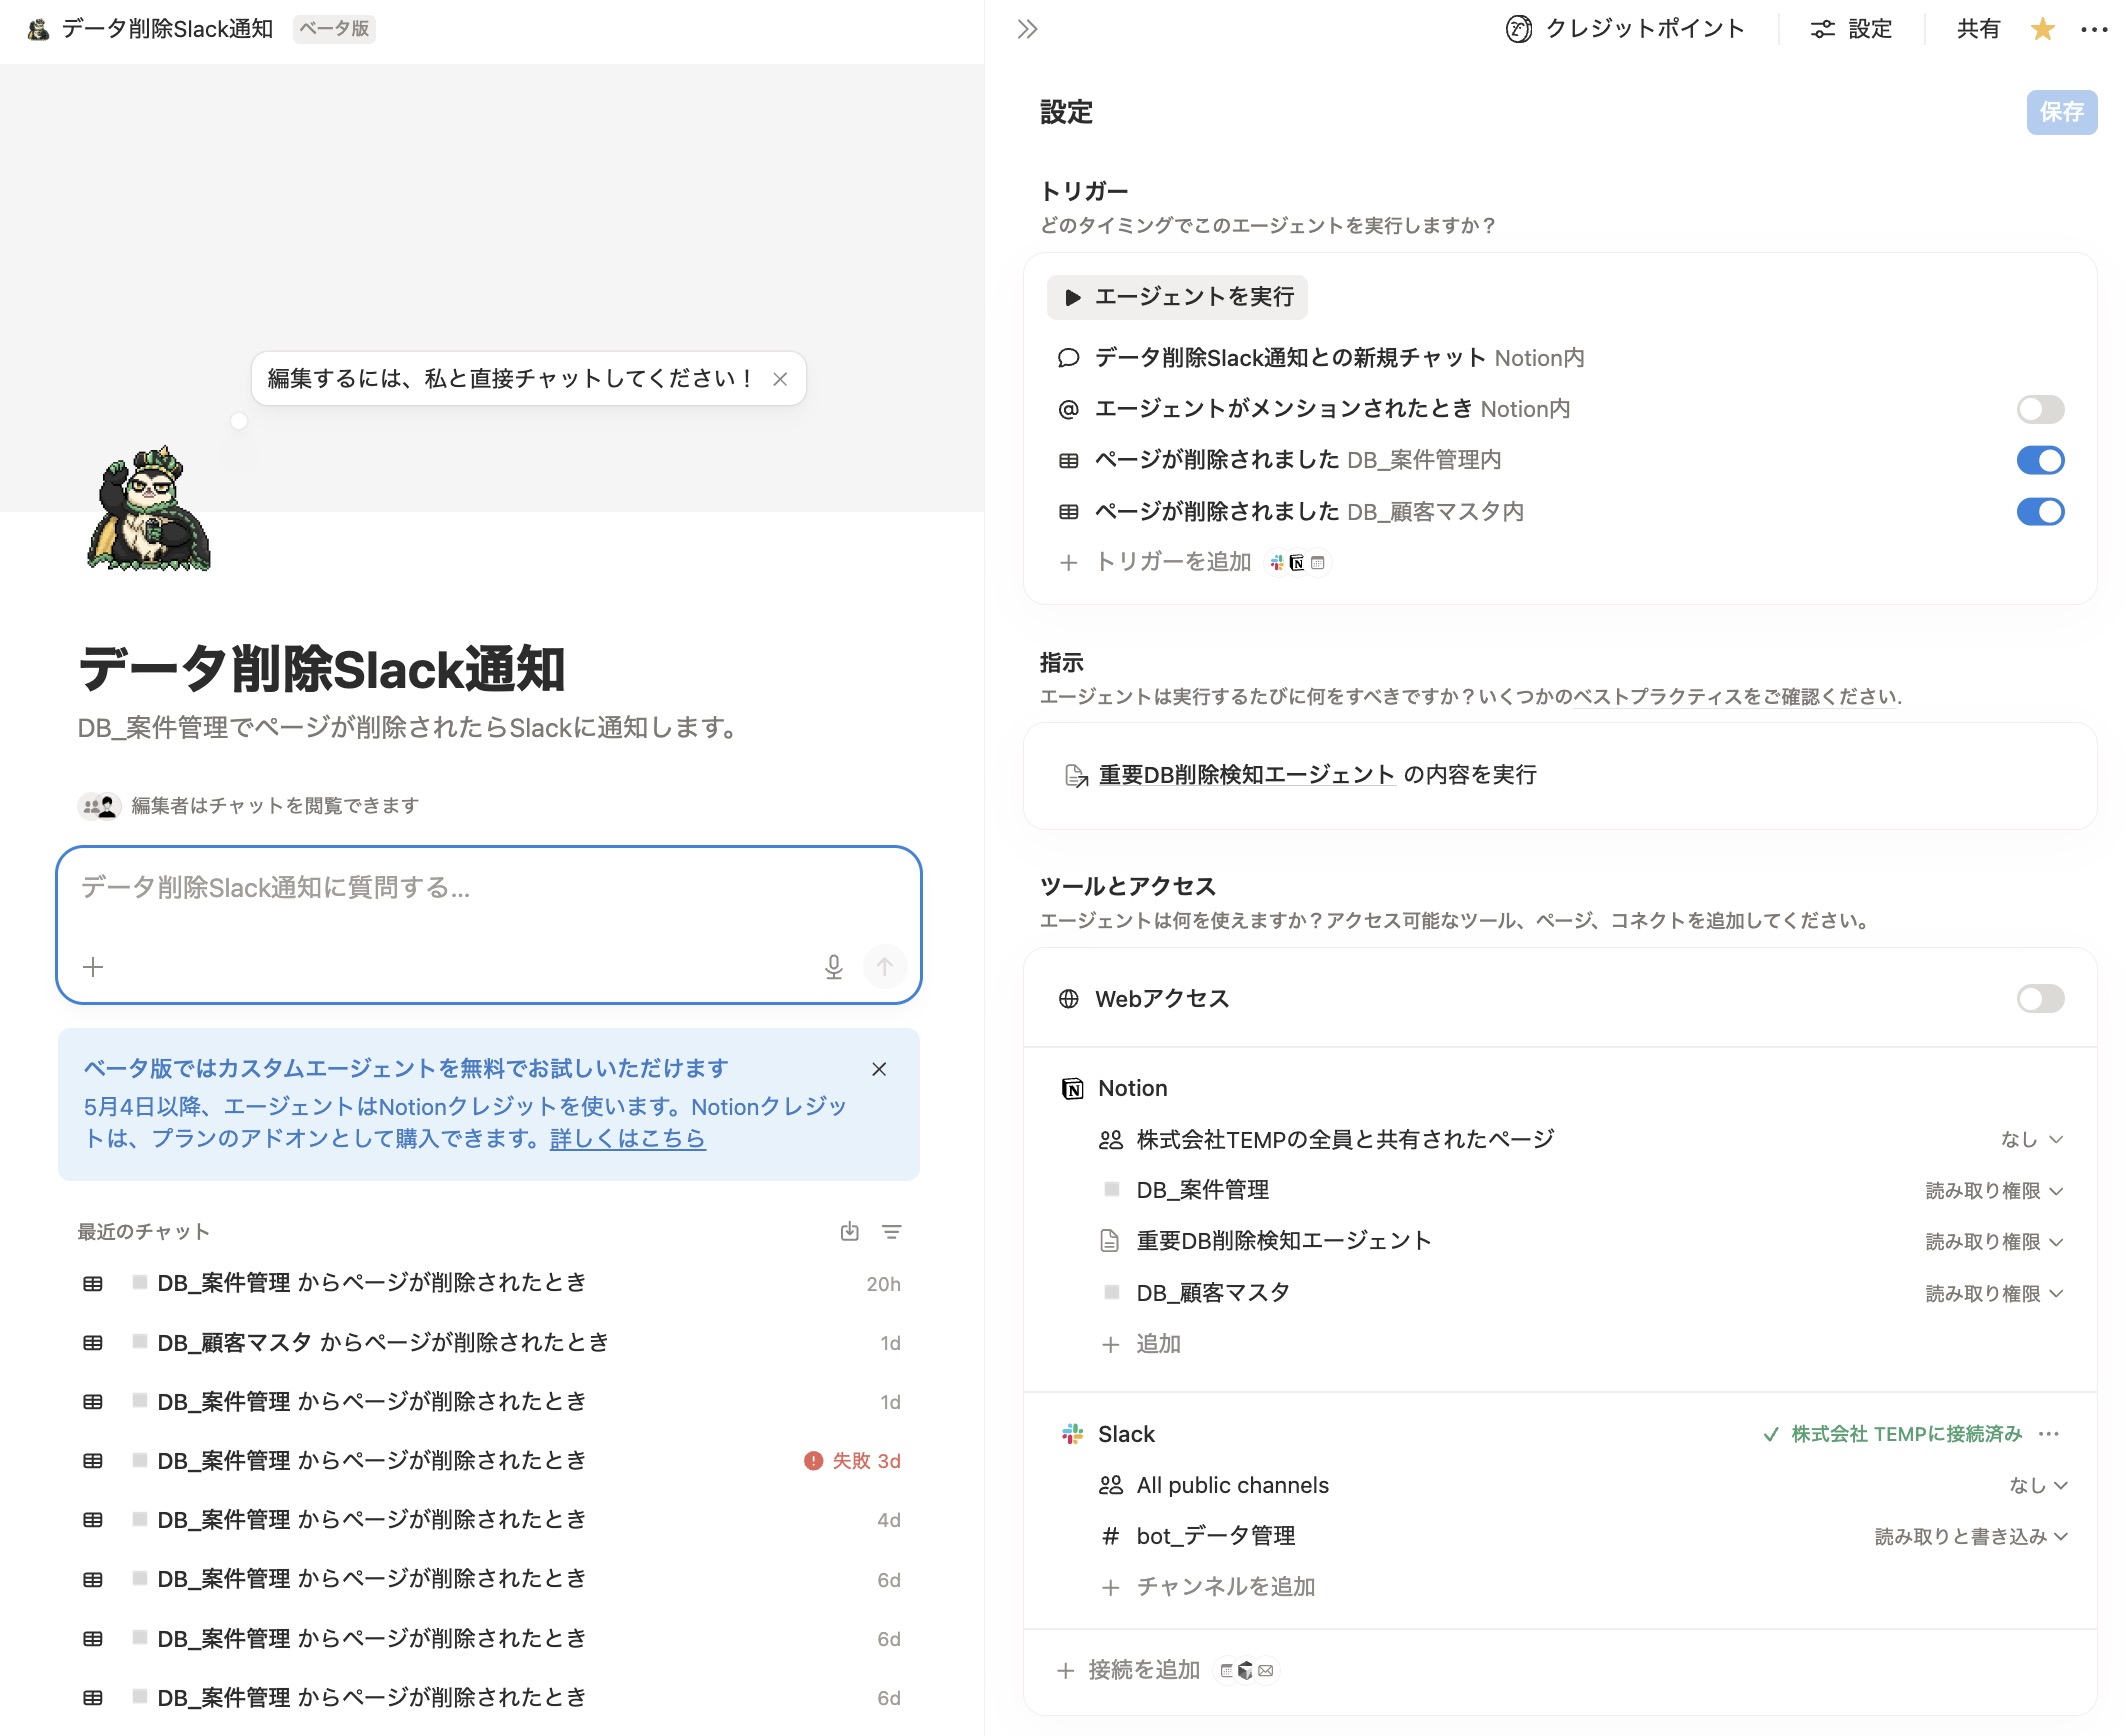Click the table icon of the DB_案件管理内 trigger
This screenshot has height=1736, width=2126.
(1068, 461)
